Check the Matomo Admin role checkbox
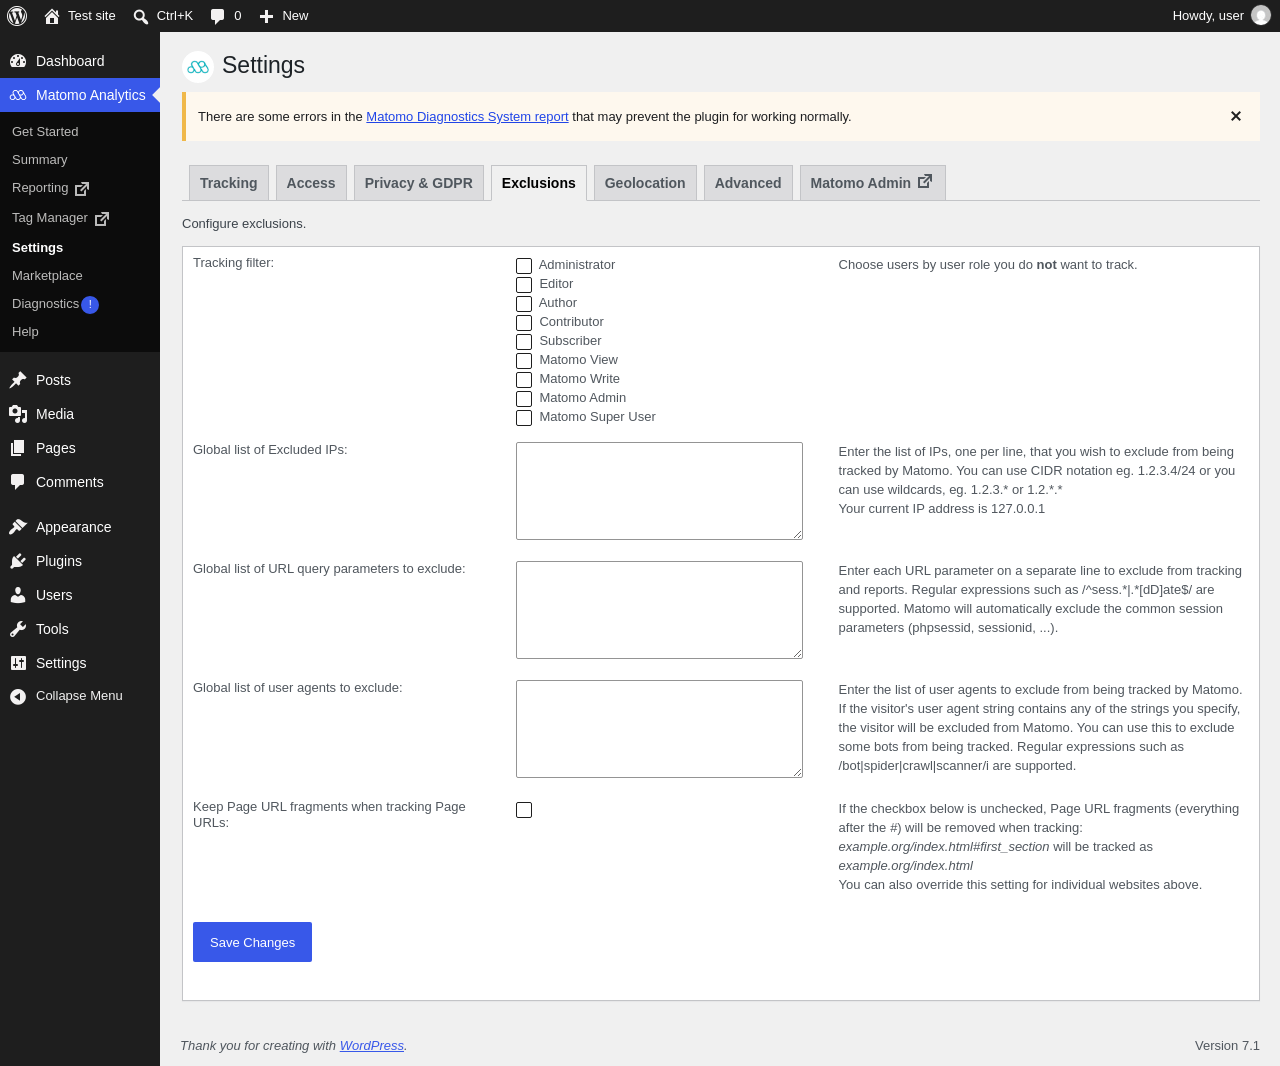The width and height of the screenshot is (1280, 1066). (524, 399)
